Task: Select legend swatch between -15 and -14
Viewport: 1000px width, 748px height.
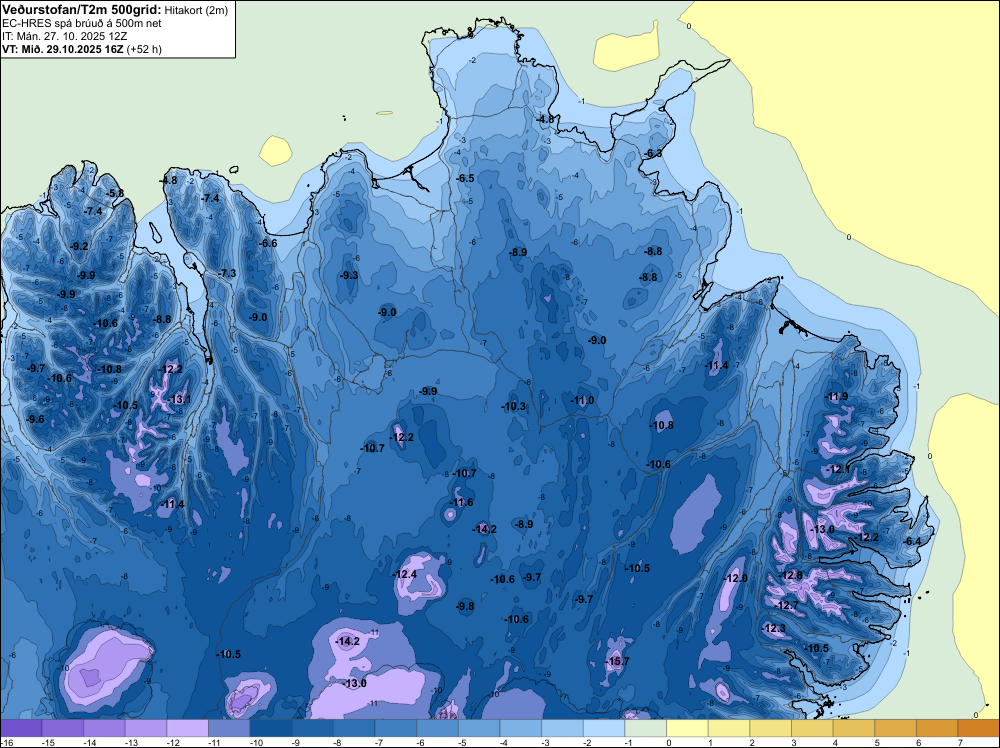Action: (62, 728)
